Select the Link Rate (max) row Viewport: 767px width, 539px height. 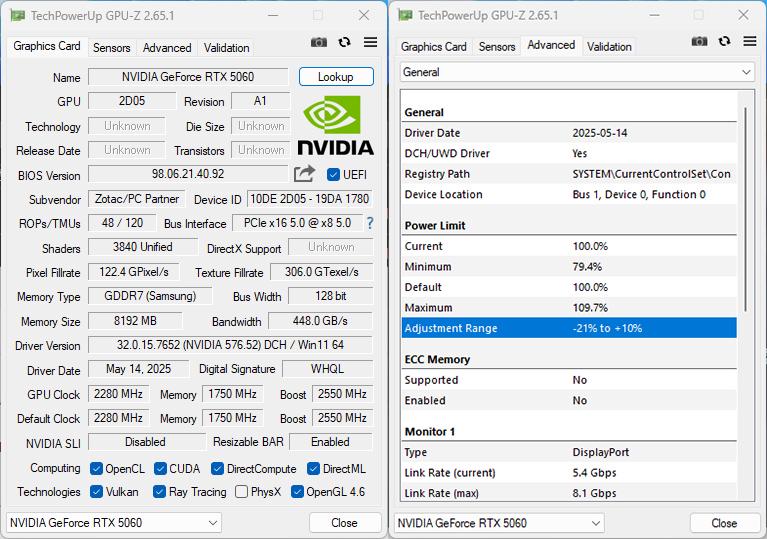tap(569, 493)
